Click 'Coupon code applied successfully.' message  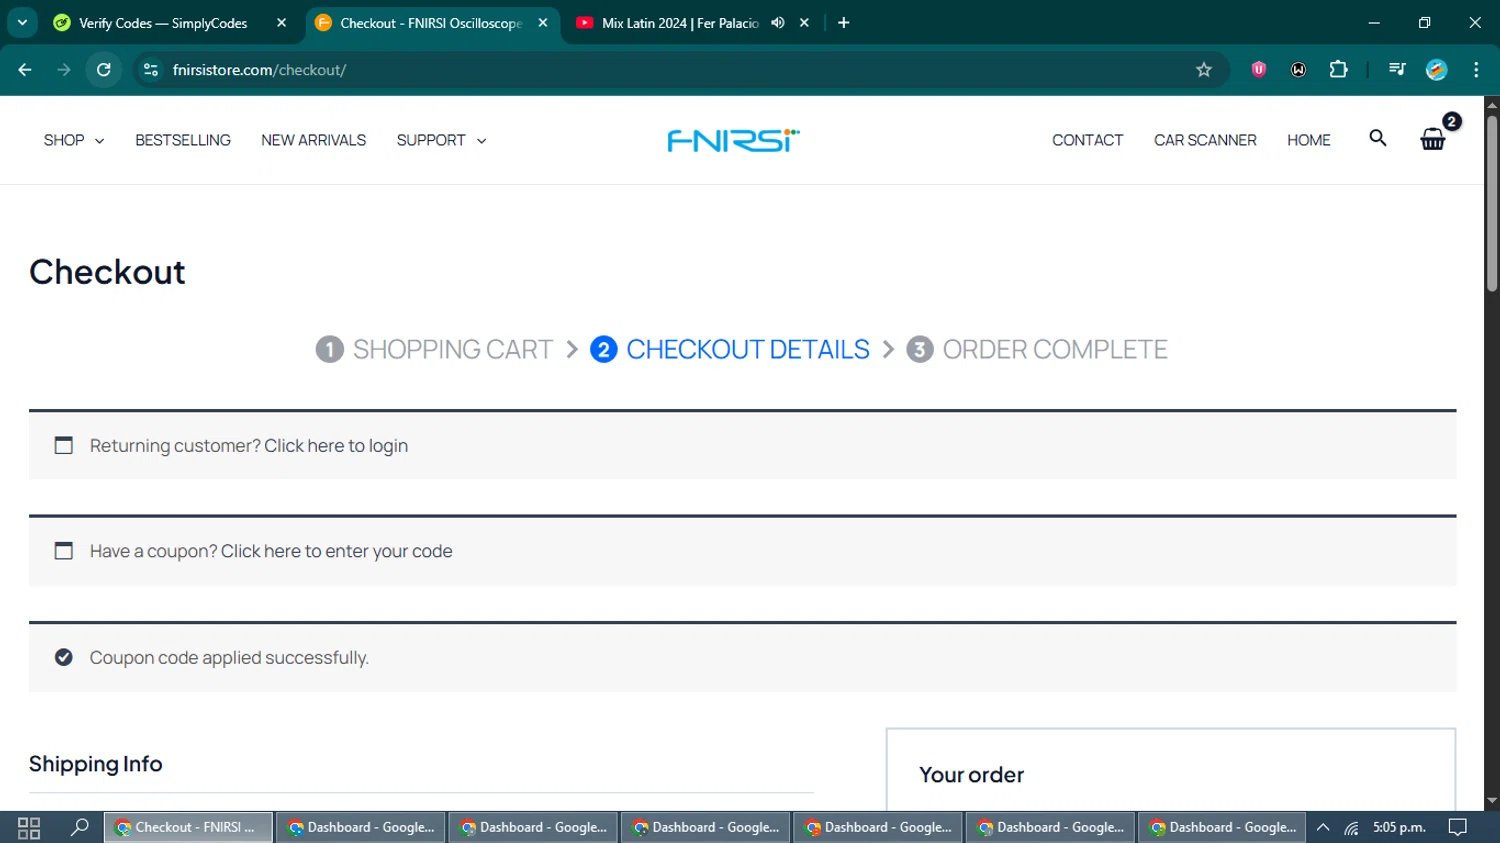pos(229,658)
